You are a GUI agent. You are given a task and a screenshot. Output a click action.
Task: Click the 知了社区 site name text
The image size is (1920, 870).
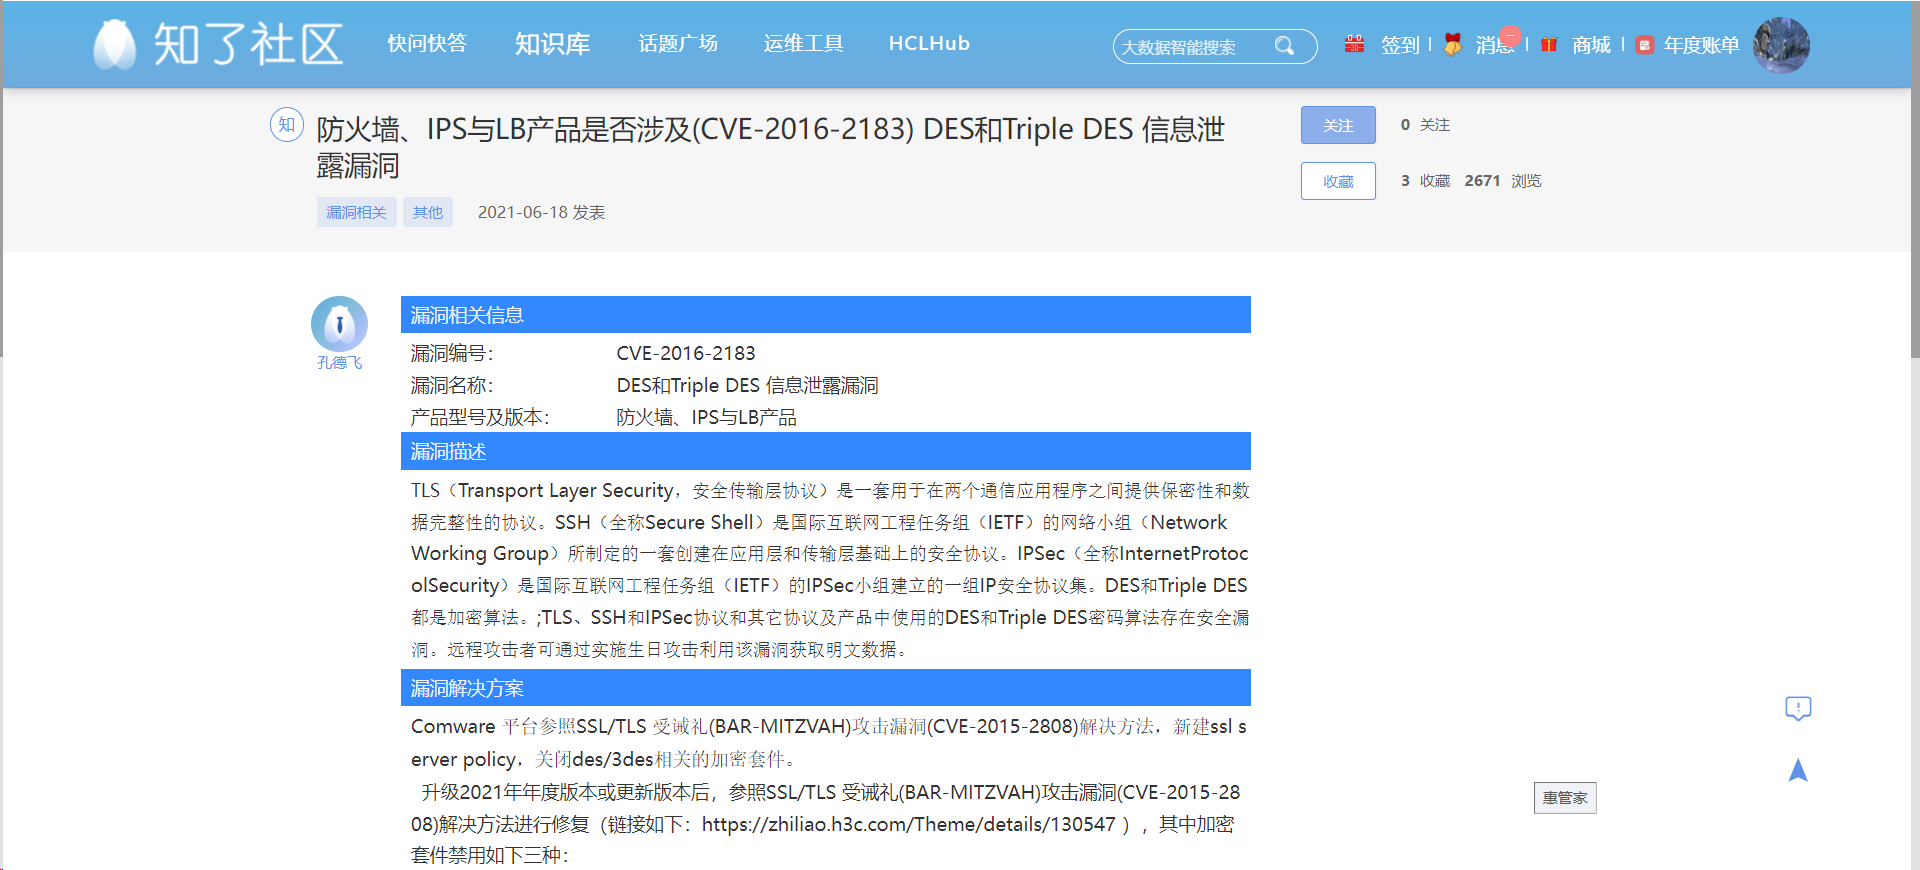point(248,45)
